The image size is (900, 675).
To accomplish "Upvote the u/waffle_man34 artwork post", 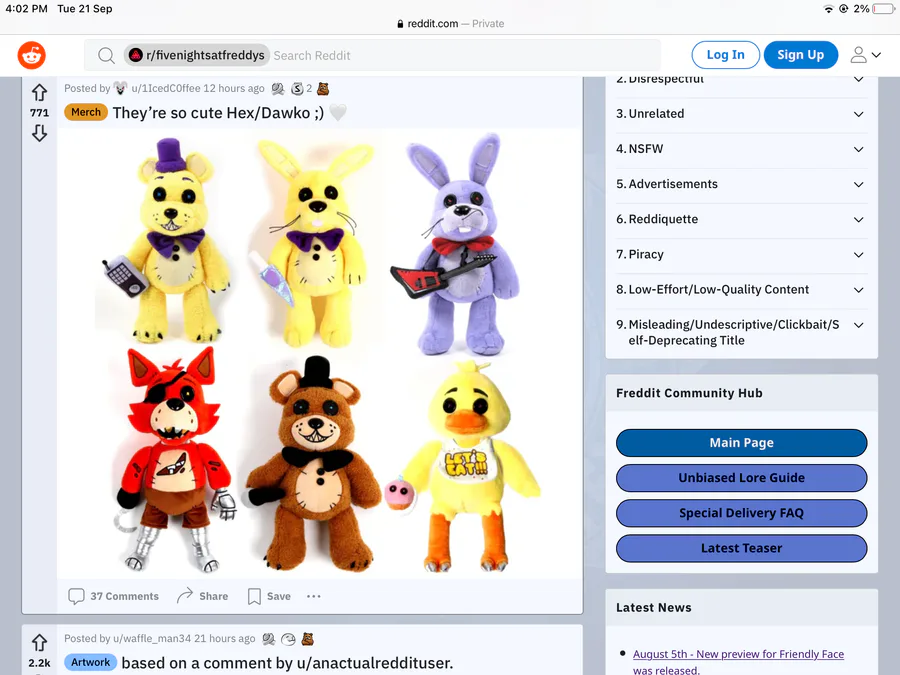I will coord(39,642).
